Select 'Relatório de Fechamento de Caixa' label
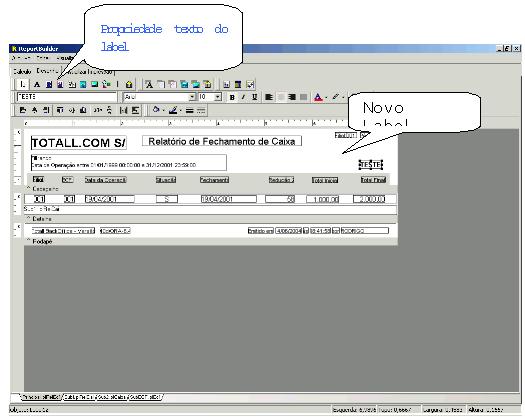525x419 pixels. point(222,141)
